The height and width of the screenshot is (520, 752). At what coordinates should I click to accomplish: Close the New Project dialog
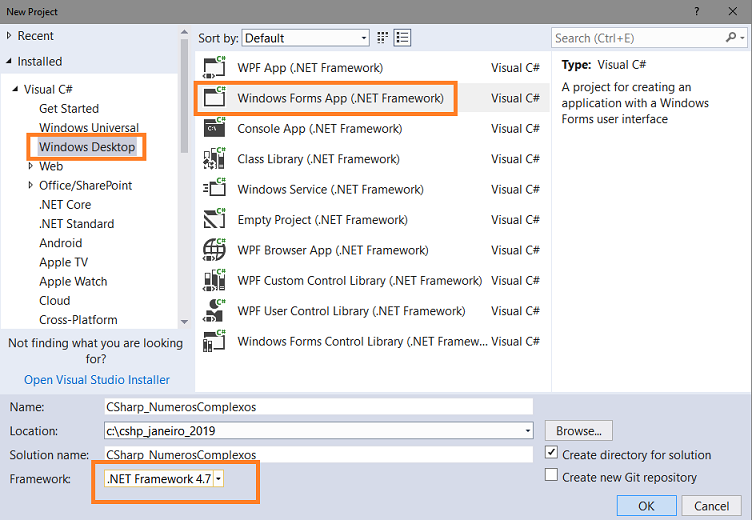point(733,11)
